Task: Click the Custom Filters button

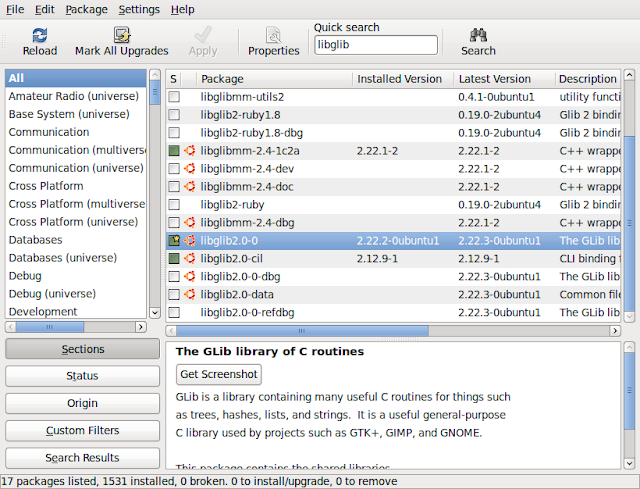Action: [x=82, y=431]
